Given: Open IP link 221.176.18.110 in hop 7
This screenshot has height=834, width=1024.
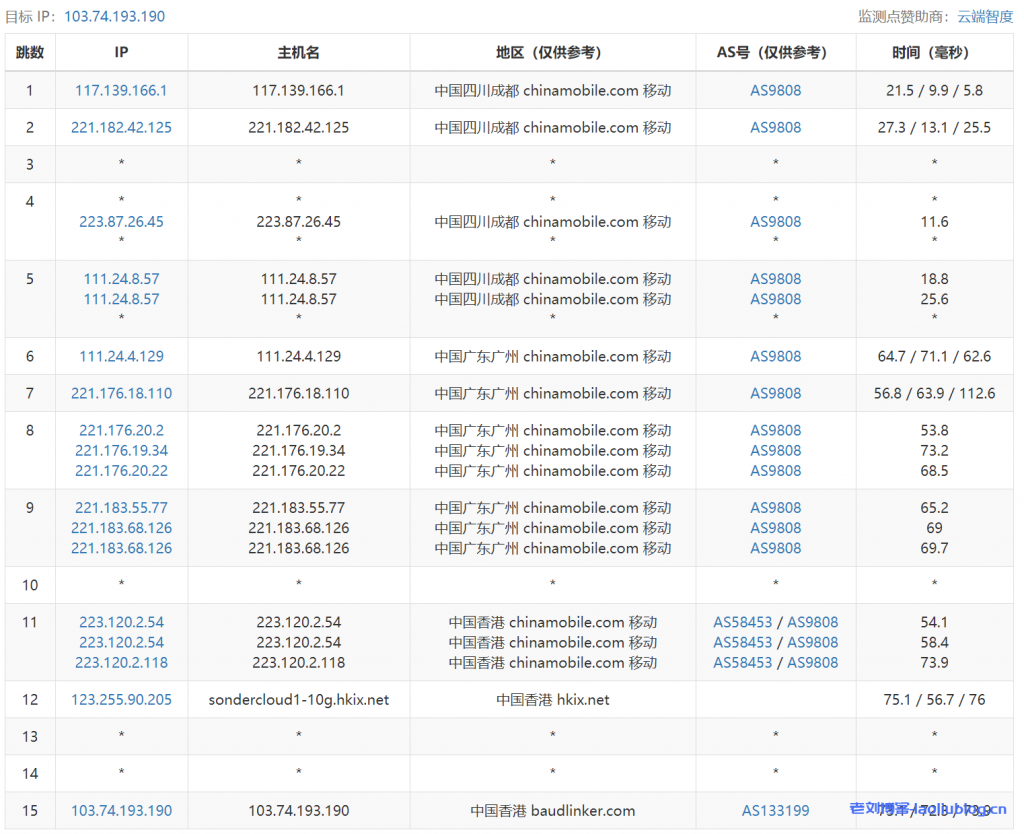Looking at the screenshot, I should 121,393.
